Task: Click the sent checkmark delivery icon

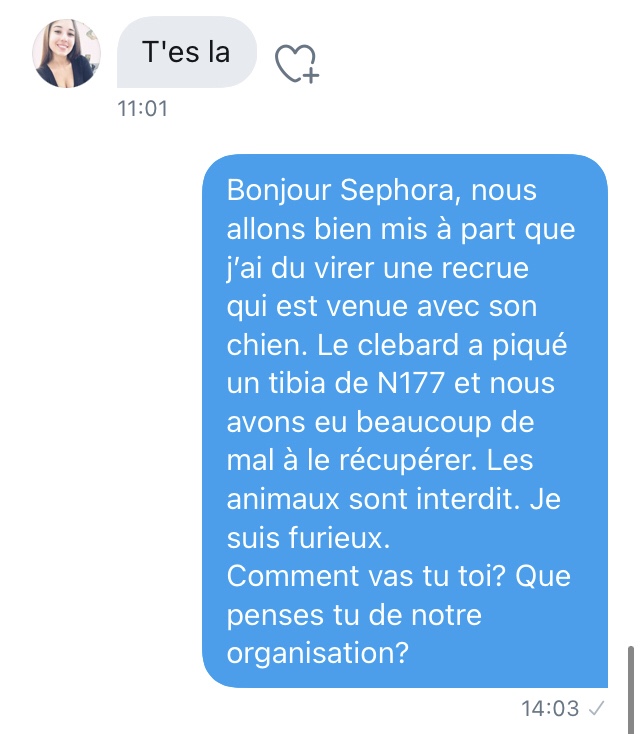Action: (x=596, y=708)
